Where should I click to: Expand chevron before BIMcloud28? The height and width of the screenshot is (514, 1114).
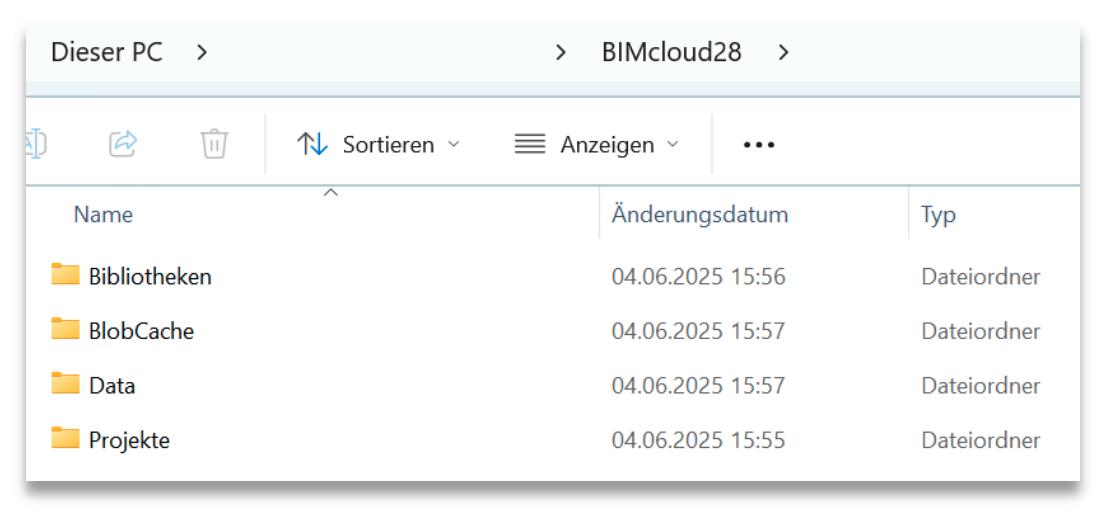(x=561, y=52)
